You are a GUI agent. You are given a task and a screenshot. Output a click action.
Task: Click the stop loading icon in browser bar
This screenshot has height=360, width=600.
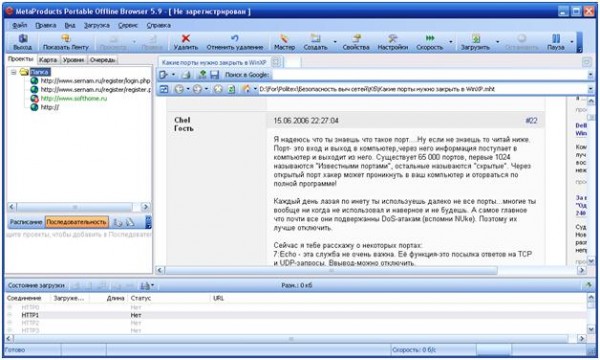218,89
